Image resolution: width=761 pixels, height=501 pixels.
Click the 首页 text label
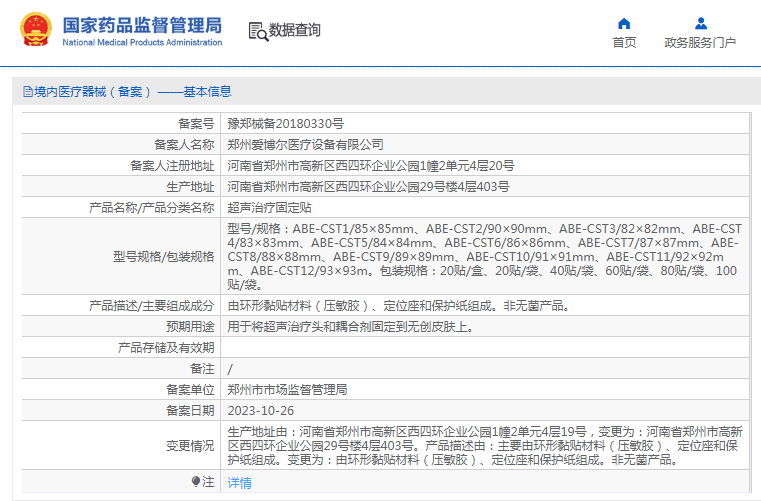(624, 43)
